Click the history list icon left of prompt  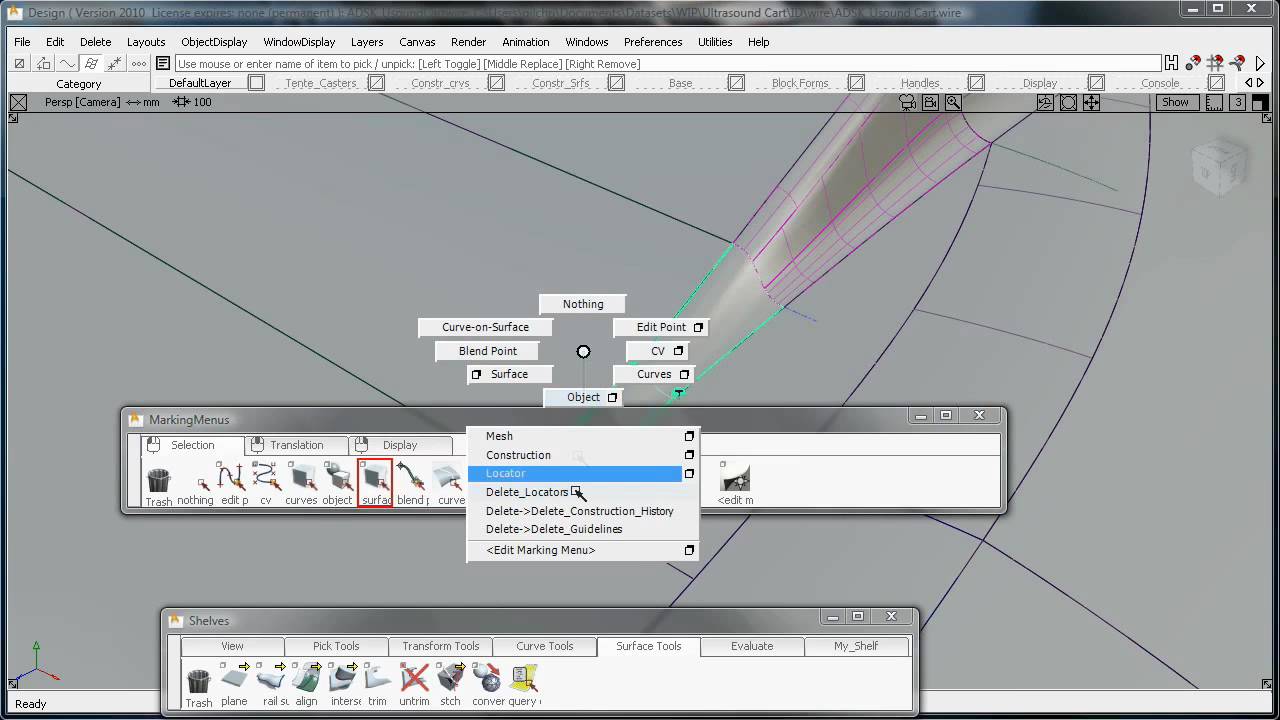[x=163, y=63]
